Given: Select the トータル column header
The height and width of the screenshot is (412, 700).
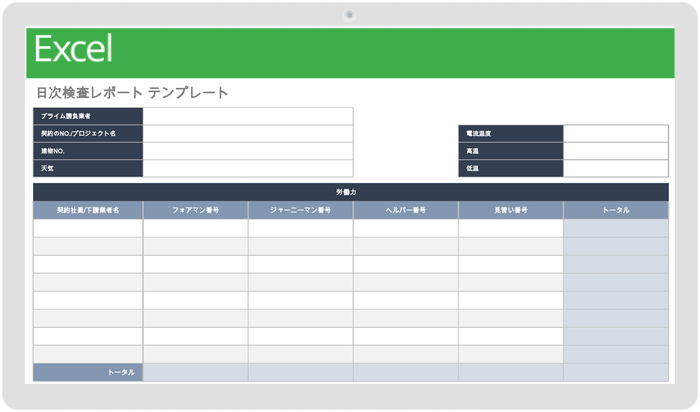Looking at the screenshot, I should pyautogui.click(x=616, y=210).
